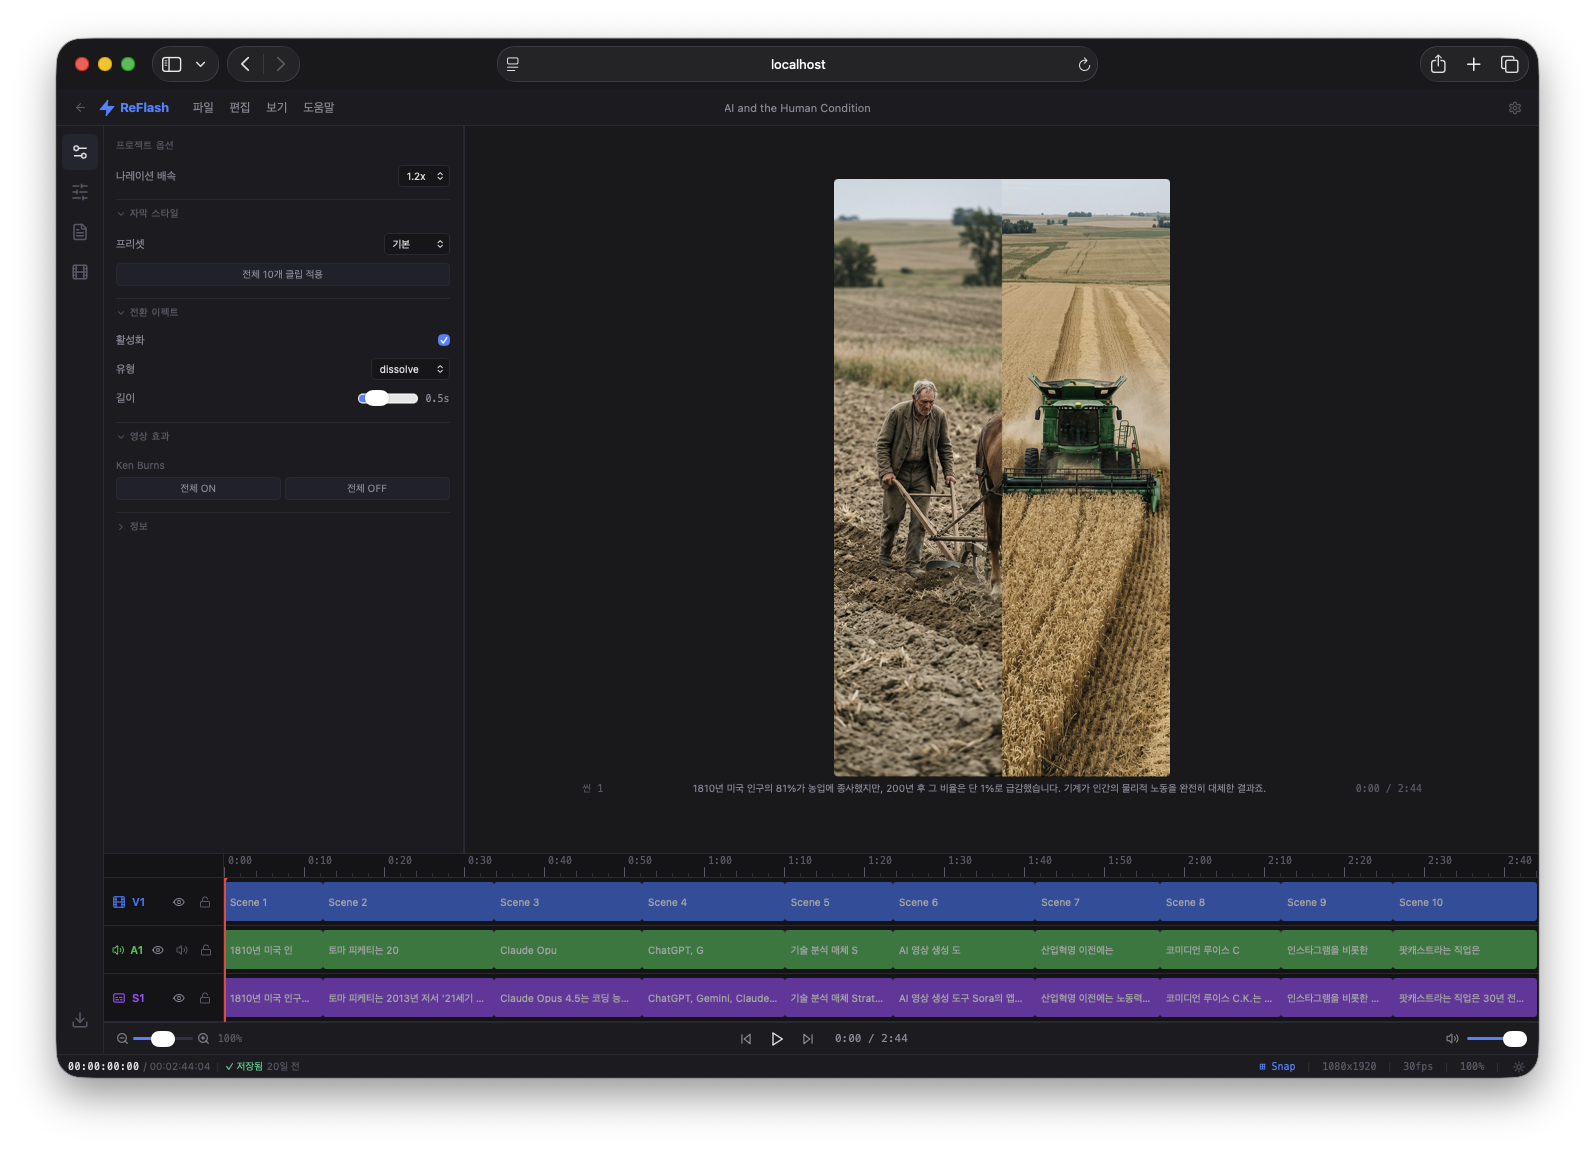Adjust the transition length slider
The height and width of the screenshot is (1152, 1595).
(377, 398)
